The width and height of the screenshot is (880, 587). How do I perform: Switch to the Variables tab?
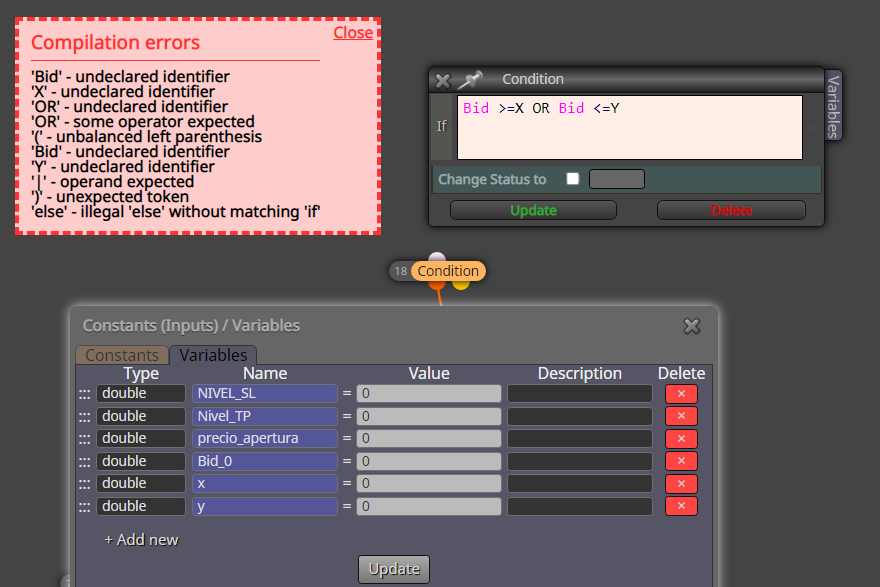click(x=213, y=355)
